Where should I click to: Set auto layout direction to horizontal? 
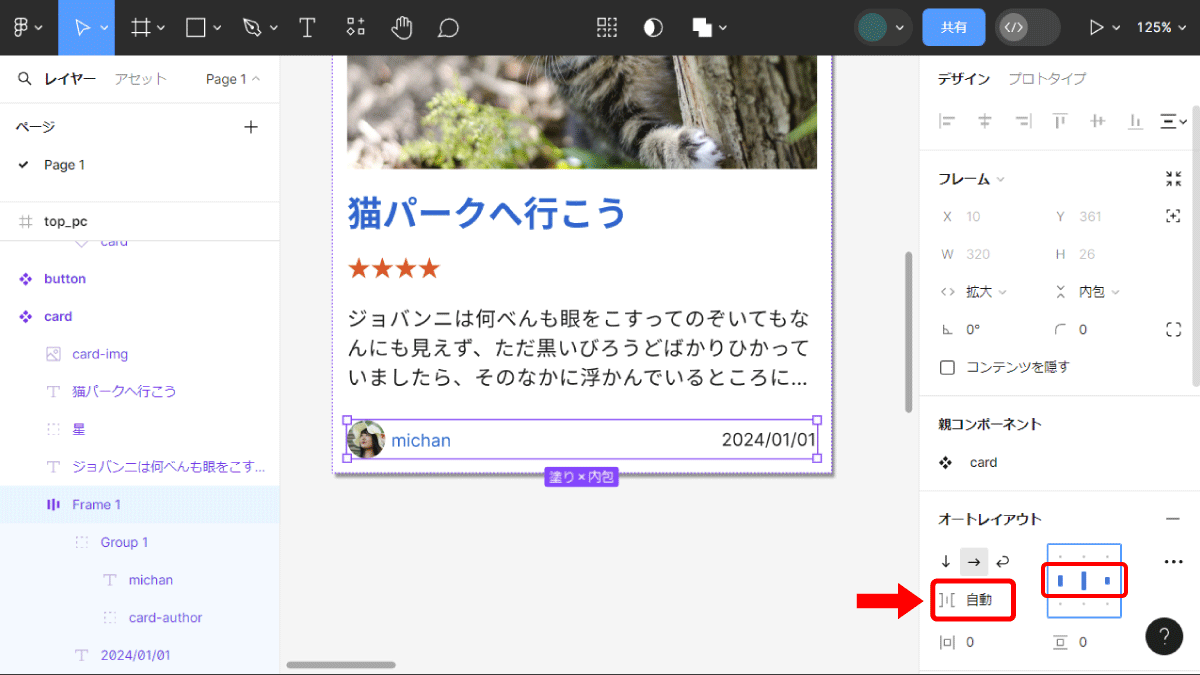pyautogui.click(x=974, y=562)
